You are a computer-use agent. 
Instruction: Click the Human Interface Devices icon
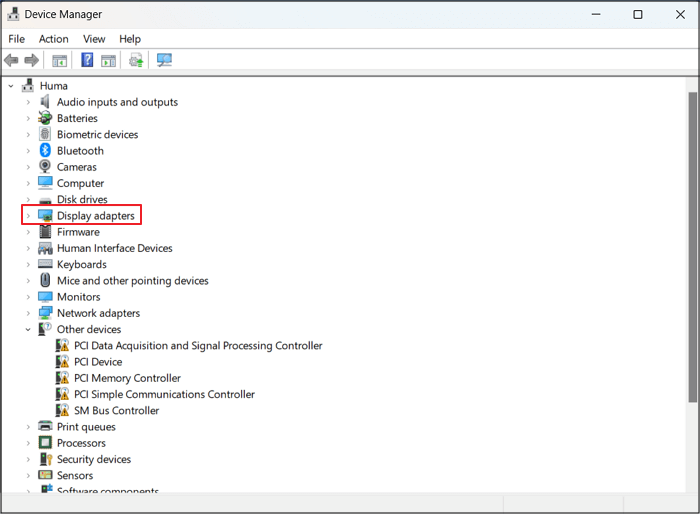(x=45, y=248)
